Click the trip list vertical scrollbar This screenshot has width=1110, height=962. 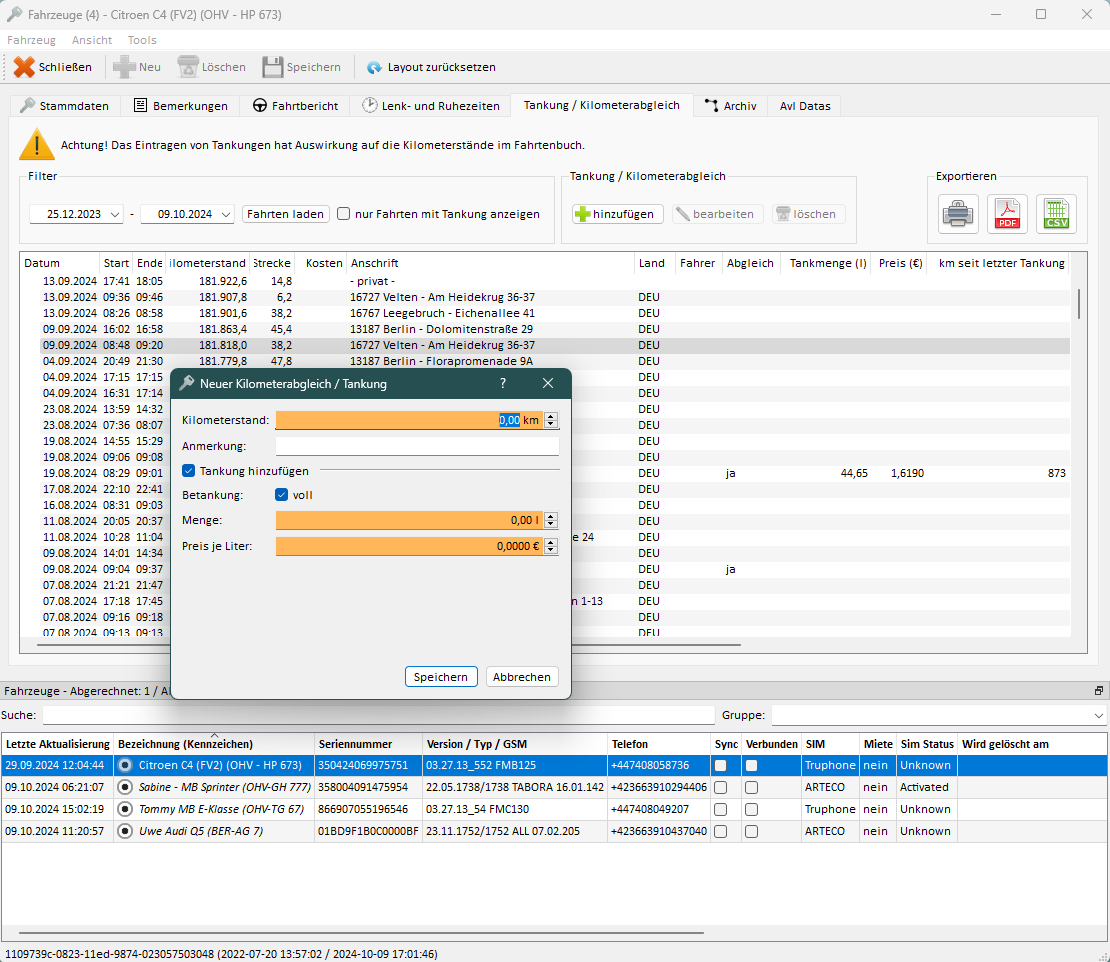pyautogui.click(x=1078, y=303)
